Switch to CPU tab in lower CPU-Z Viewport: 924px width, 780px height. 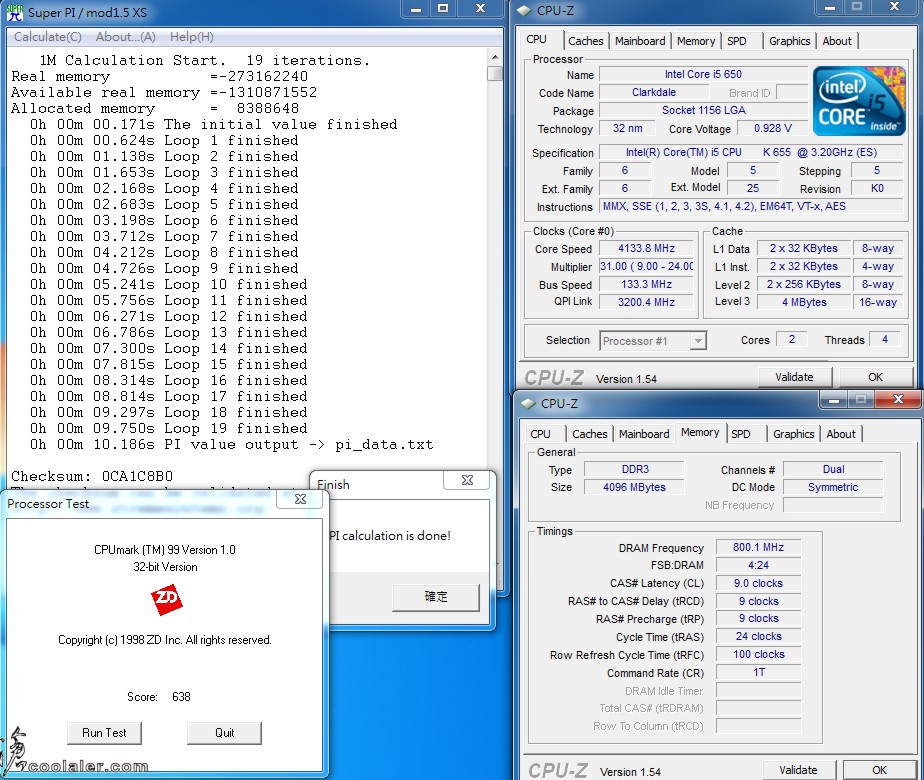pyautogui.click(x=540, y=434)
